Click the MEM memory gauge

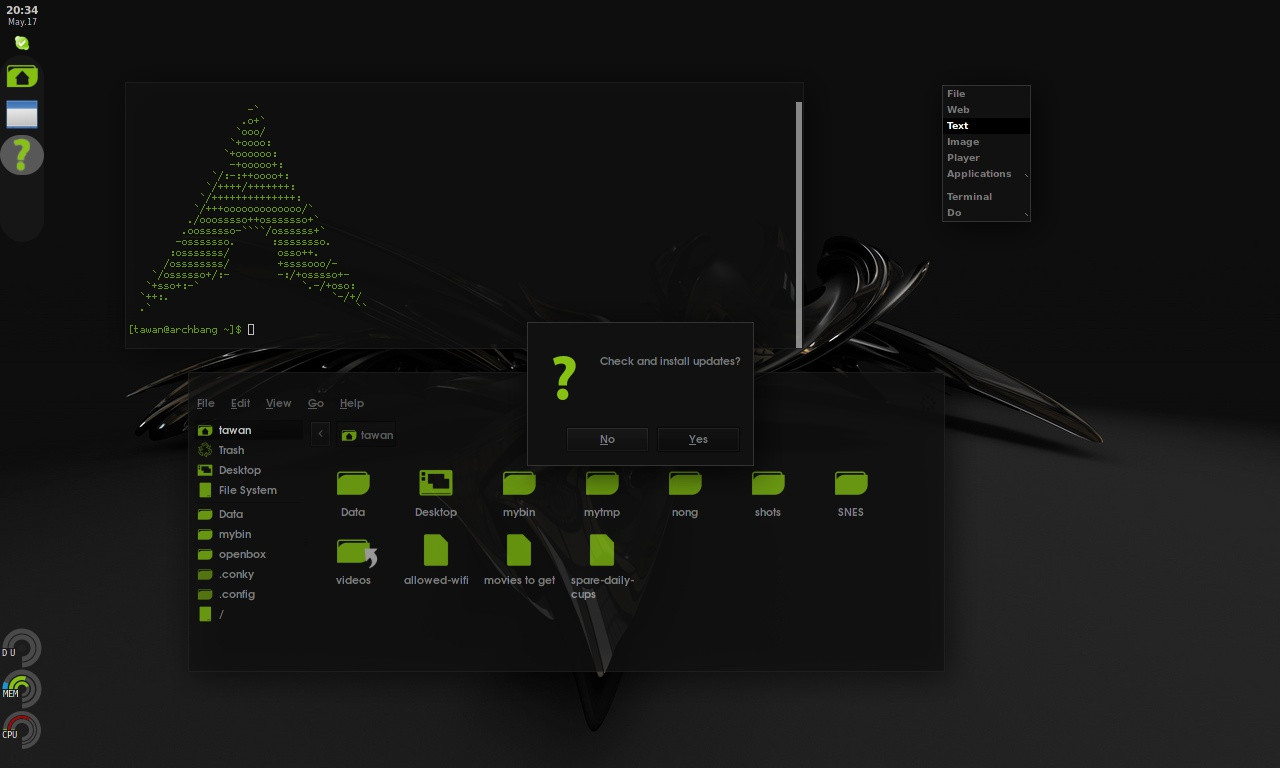tap(21, 690)
